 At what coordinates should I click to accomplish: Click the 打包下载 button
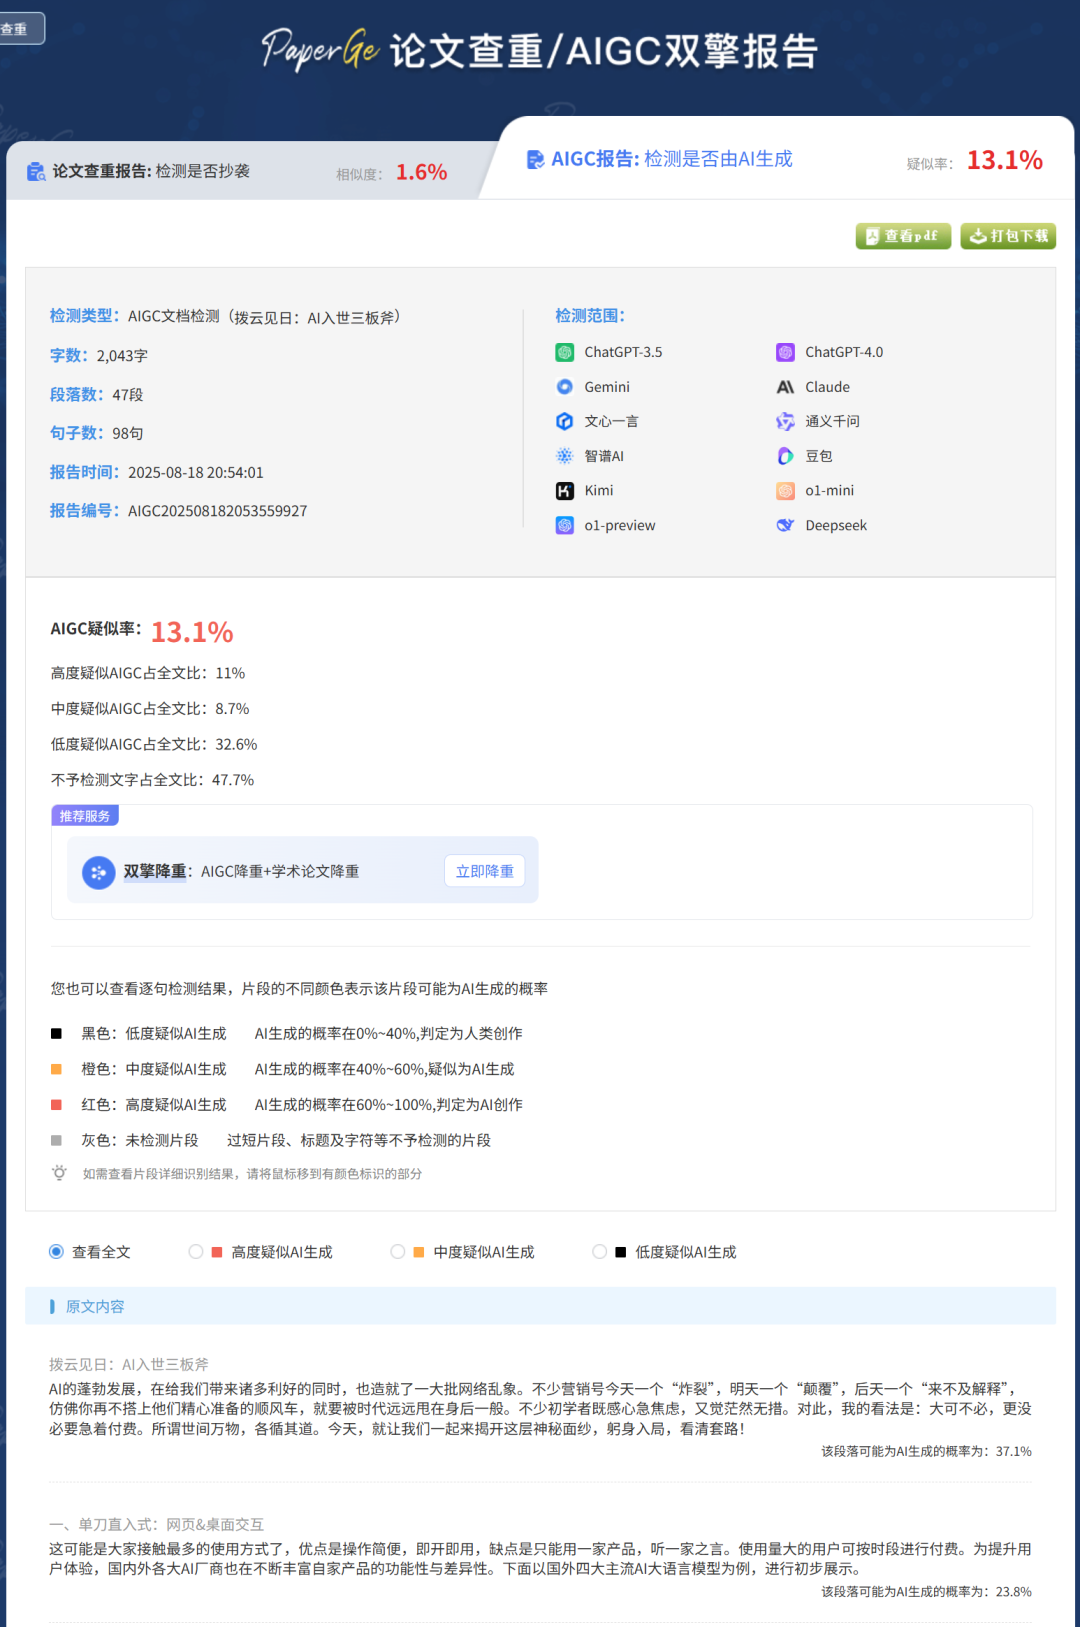click(x=1008, y=236)
